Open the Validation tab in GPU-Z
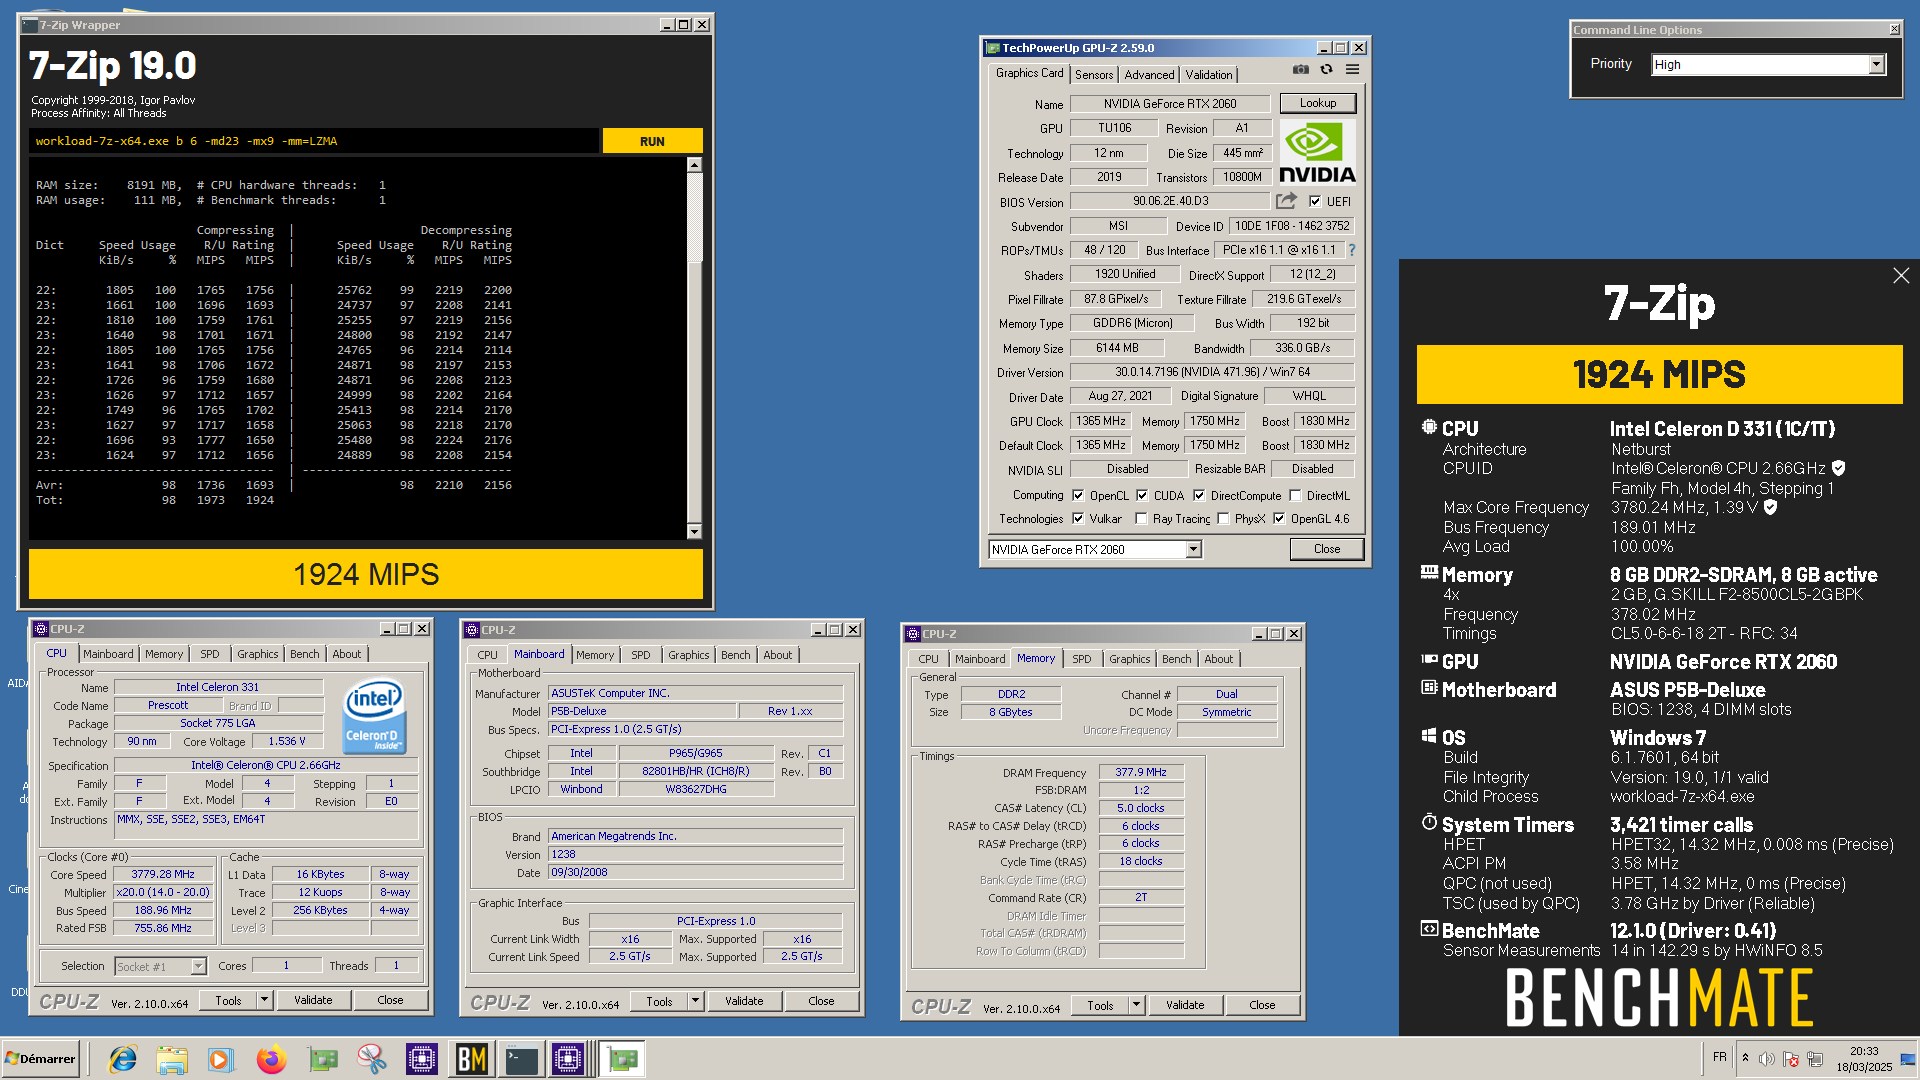This screenshot has width=1920, height=1080. click(1209, 75)
